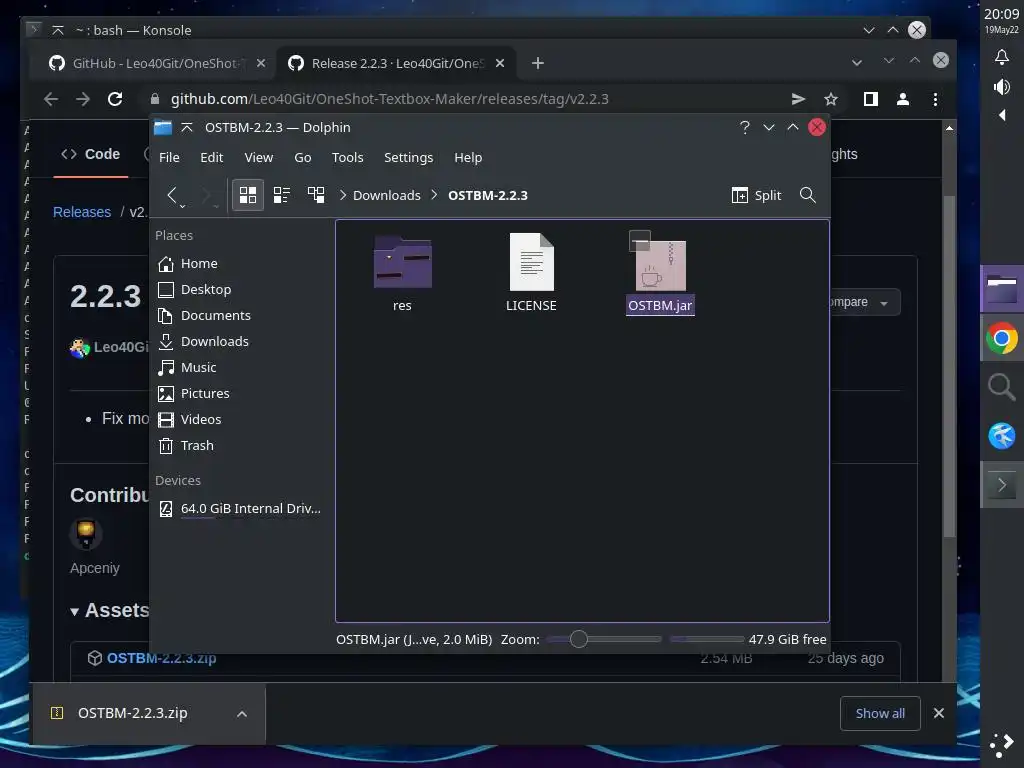The image size is (1024, 768).
Task: Reload the GitHub release page
Action: click(x=115, y=99)
